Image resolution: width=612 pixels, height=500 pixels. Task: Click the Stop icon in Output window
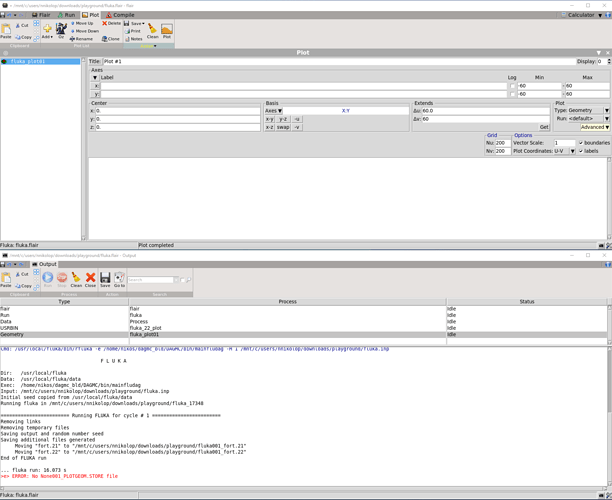pos(62,277)
